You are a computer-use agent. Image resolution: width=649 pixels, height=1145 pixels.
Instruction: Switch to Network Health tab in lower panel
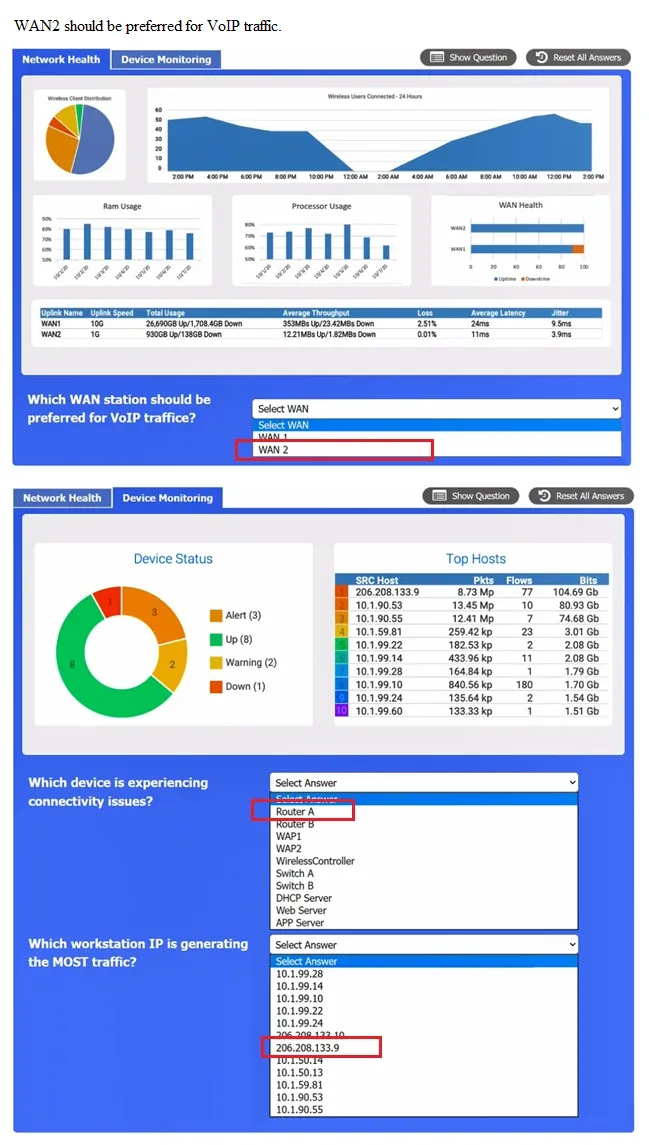[x=62, y=498]
